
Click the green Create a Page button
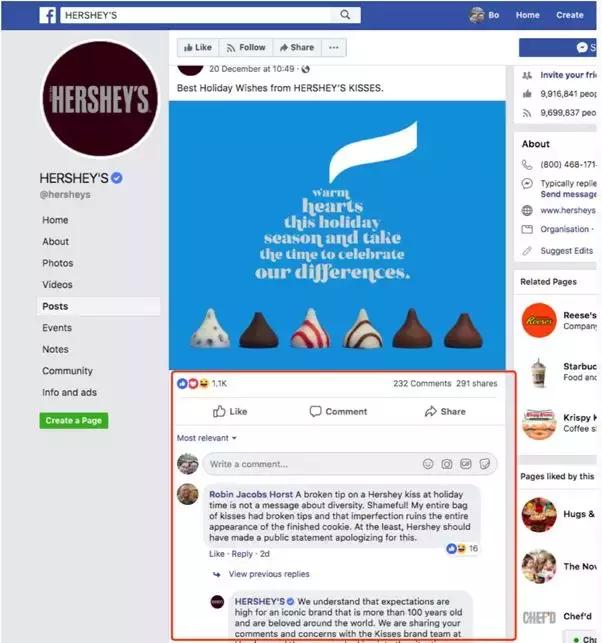(x=74, y=420)
